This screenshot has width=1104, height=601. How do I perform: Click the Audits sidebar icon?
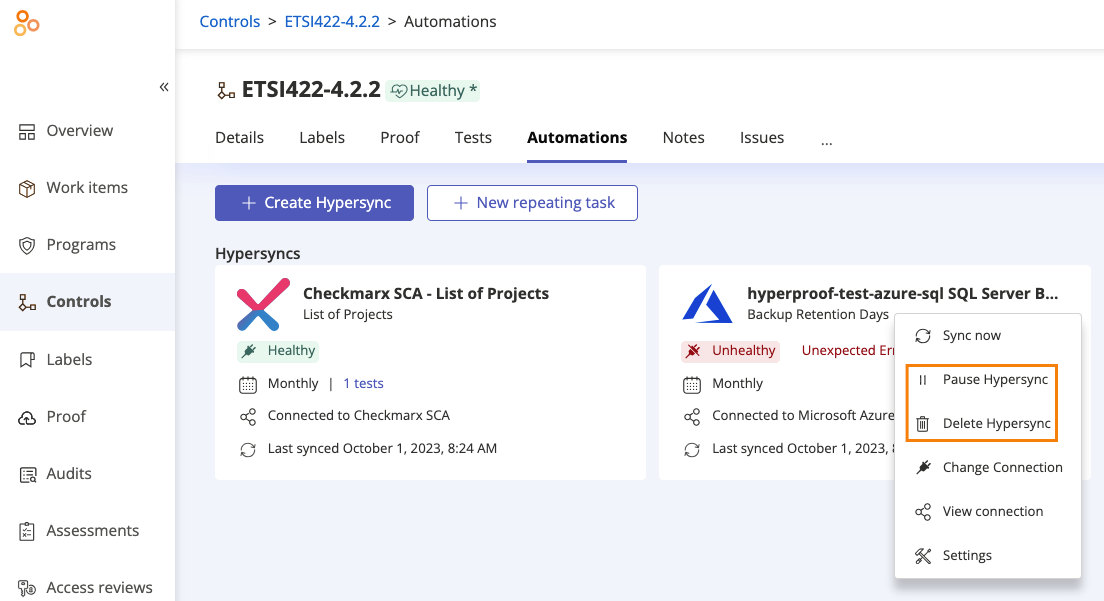tap(27, 474)
